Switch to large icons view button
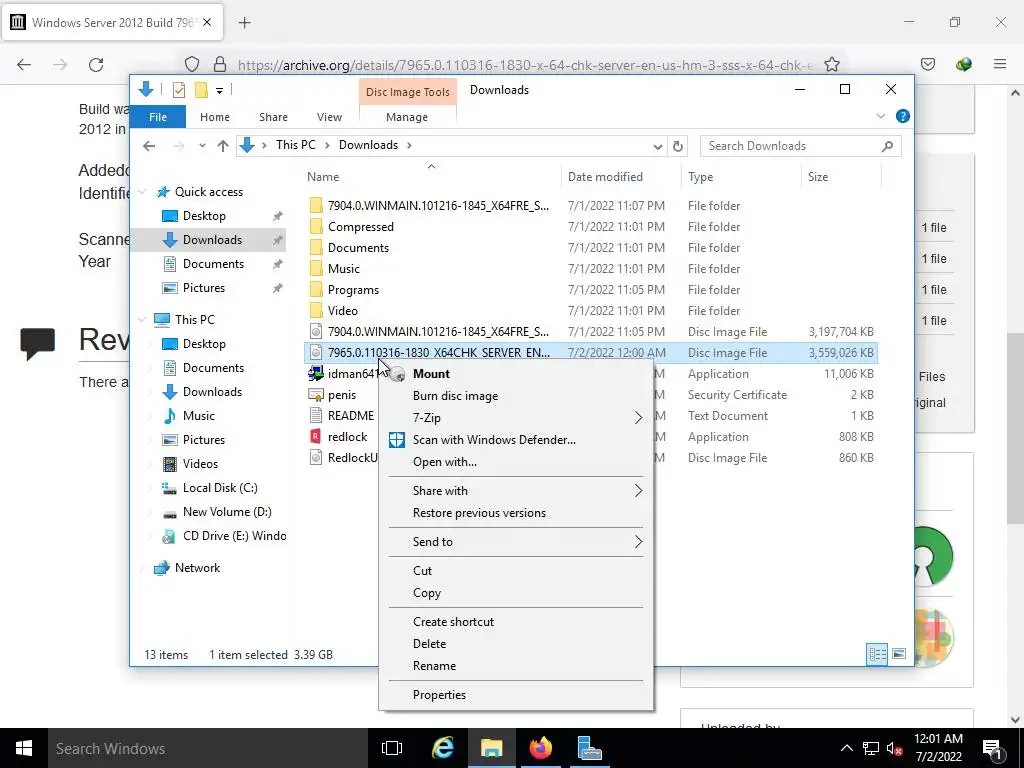Screen dimensions: 1024x768 pos(899,654)
